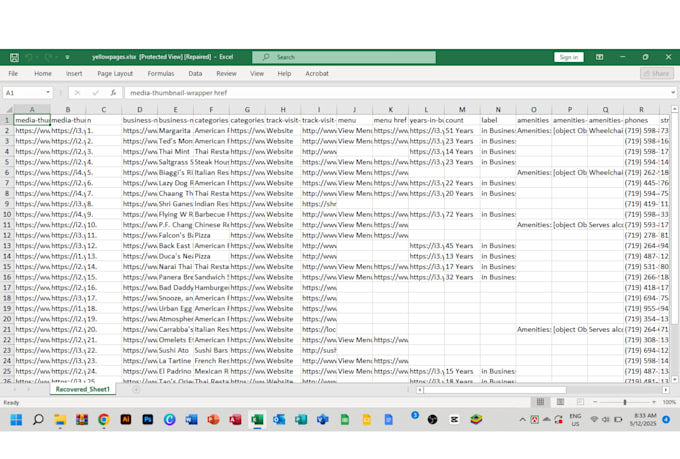680x459 pixels.
Task: Click cell '72 Years'
Action: point(462,214)
